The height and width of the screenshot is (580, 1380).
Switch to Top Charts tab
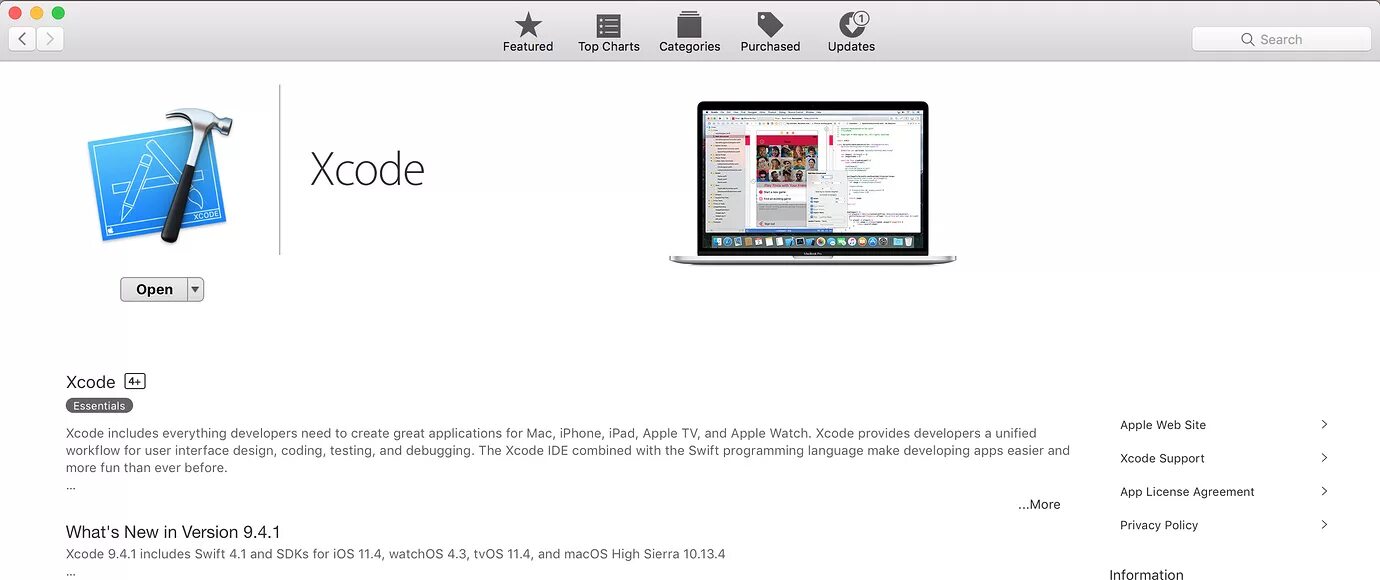pyautogui.click(x=608, y=32)
